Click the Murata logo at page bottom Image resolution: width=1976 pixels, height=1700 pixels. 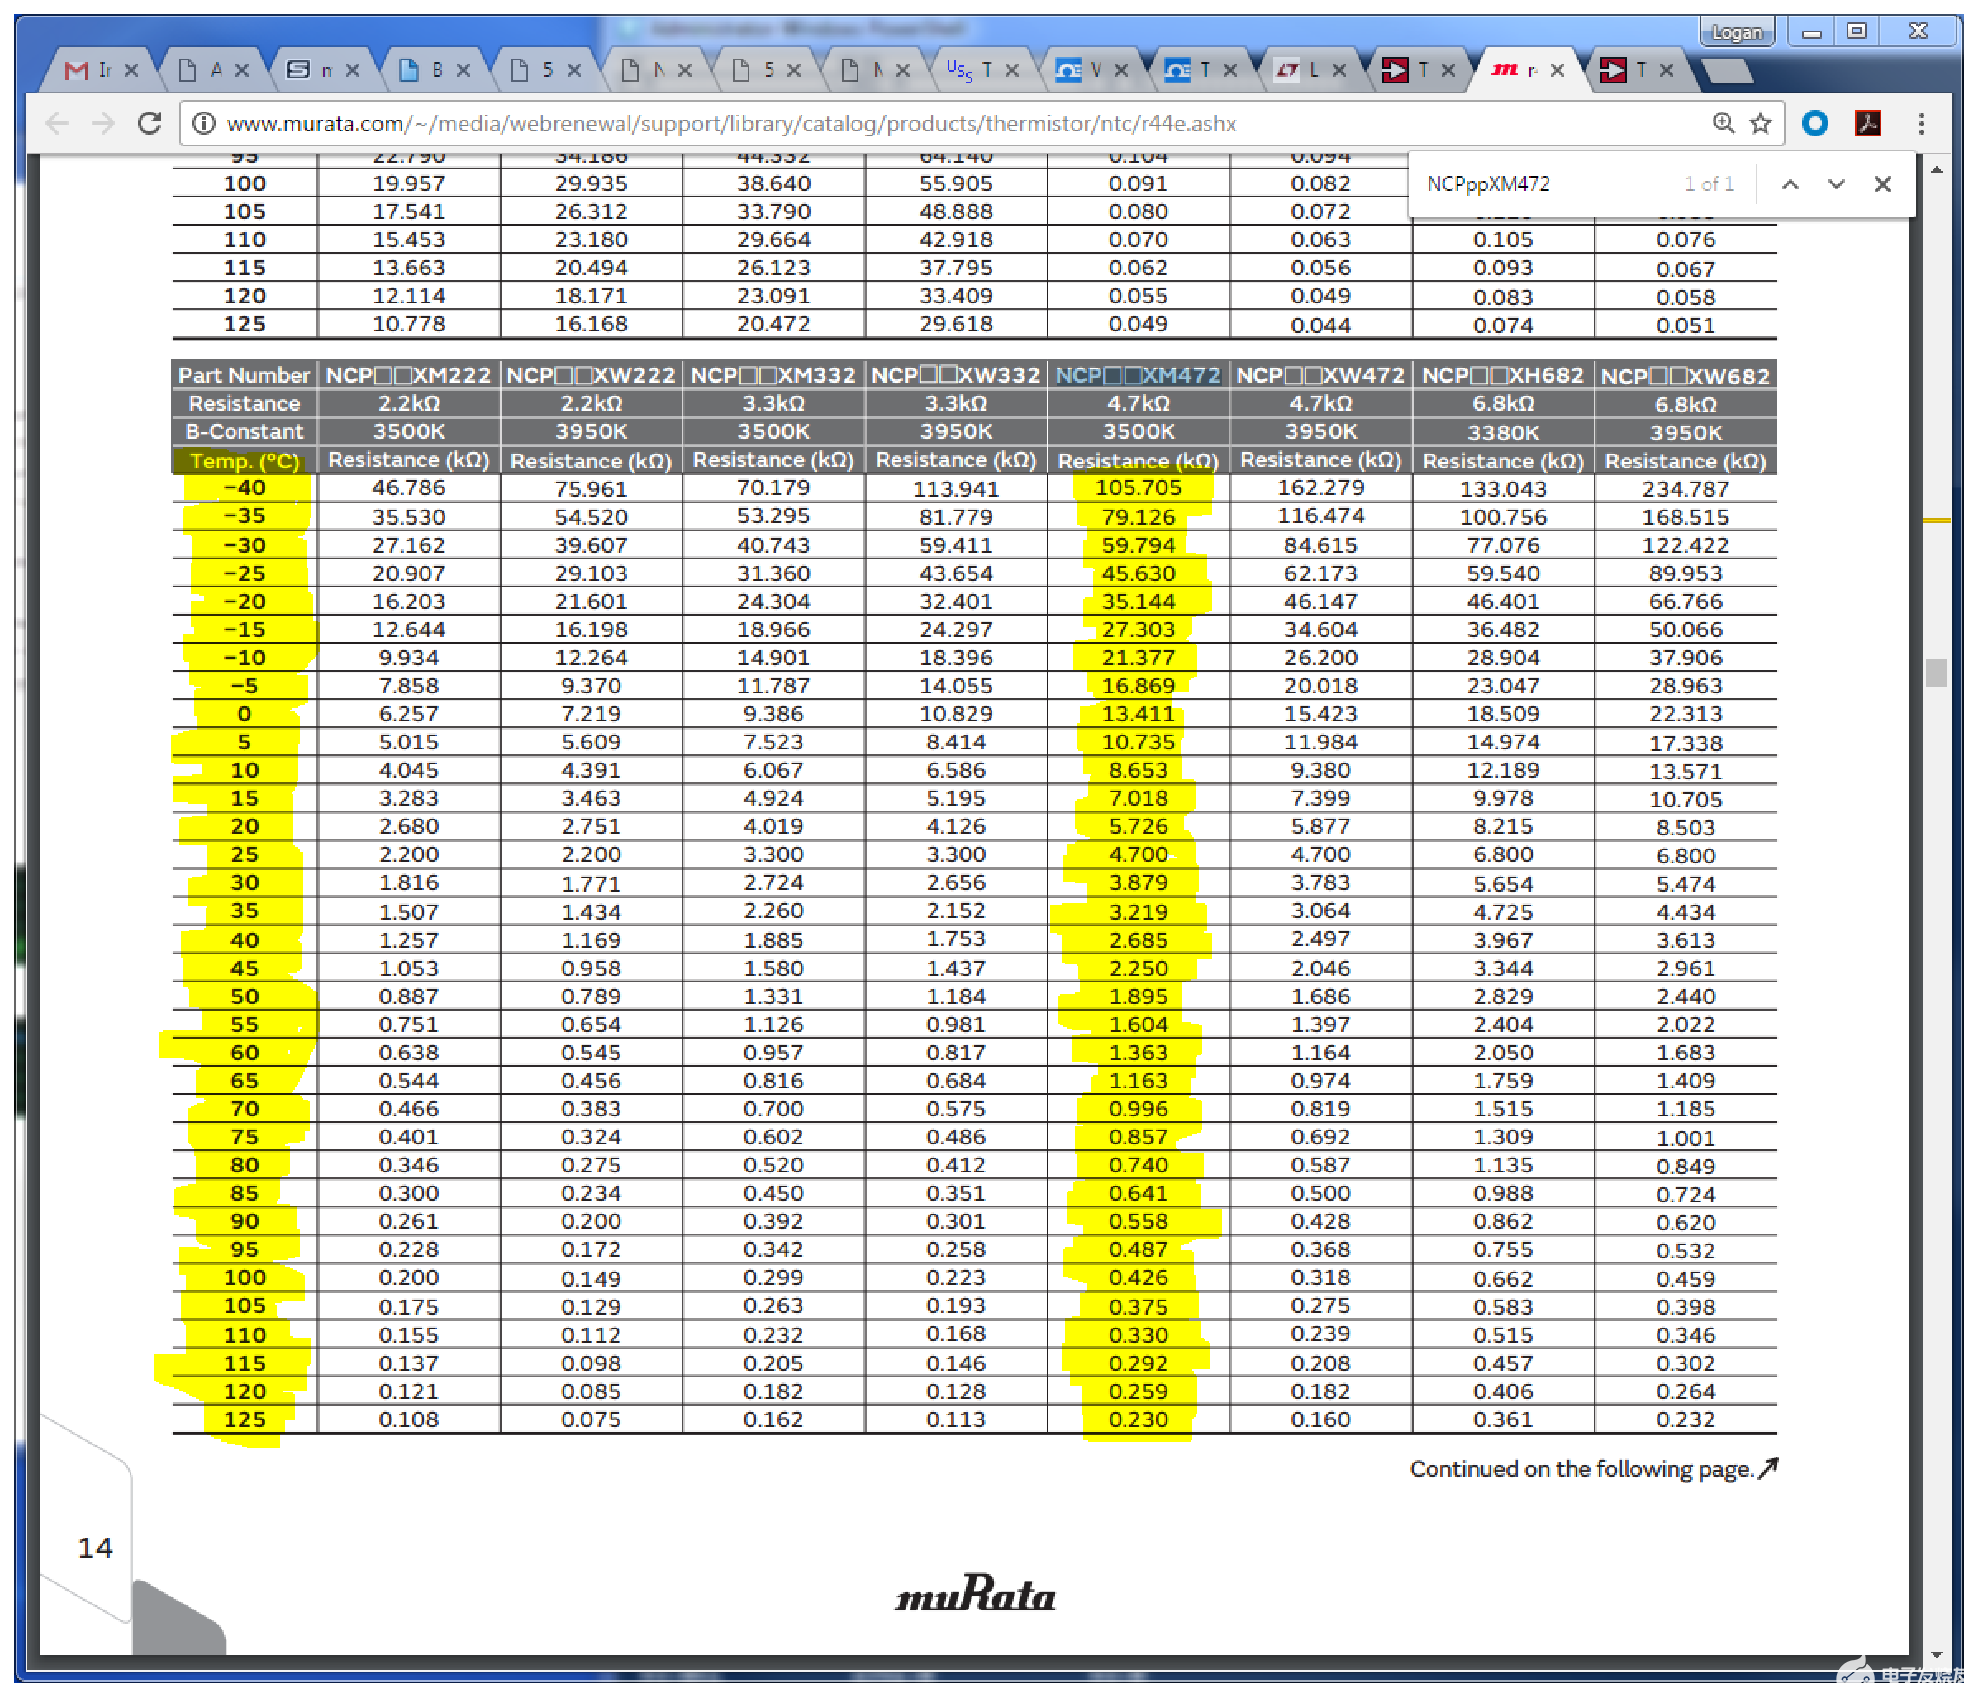(x=976, y=1592)
